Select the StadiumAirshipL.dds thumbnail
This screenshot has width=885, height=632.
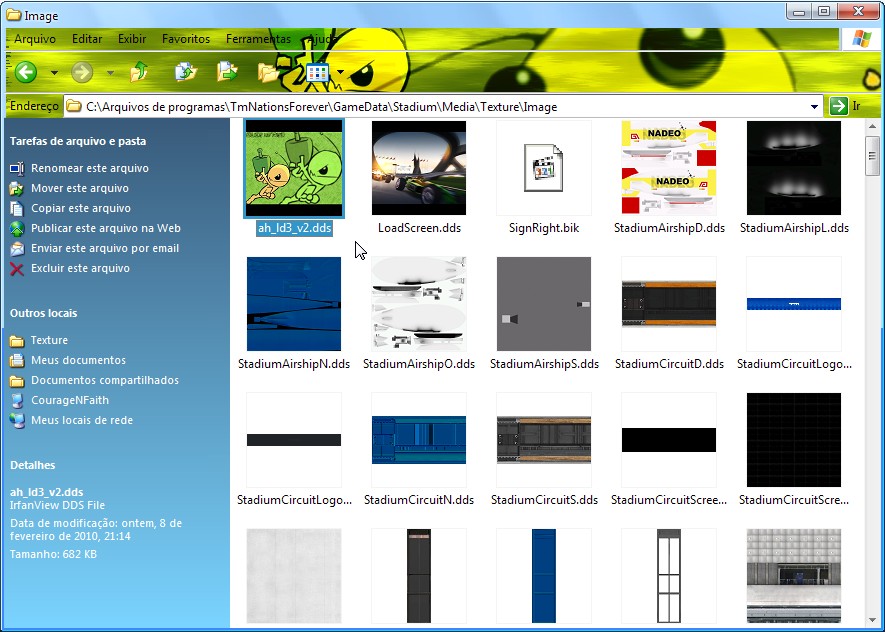tap(794, 168)
